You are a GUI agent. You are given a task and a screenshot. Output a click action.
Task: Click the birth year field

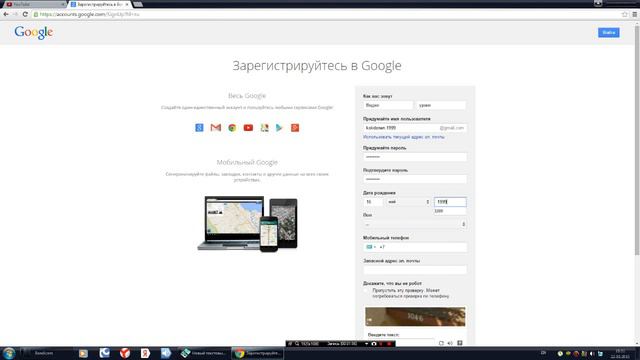coord(450,202)
